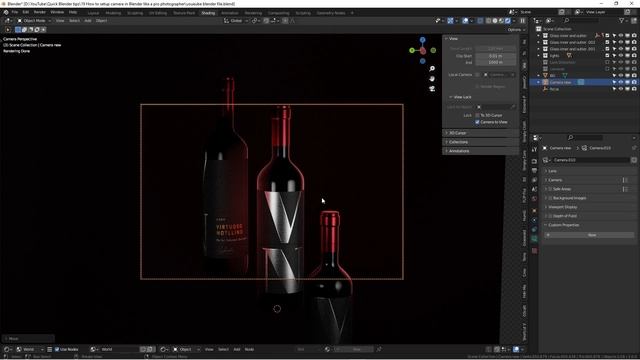The width and height of the screenshot is (640, 360).
Task: Click select box tool icon in header
Action: point(18,29)
